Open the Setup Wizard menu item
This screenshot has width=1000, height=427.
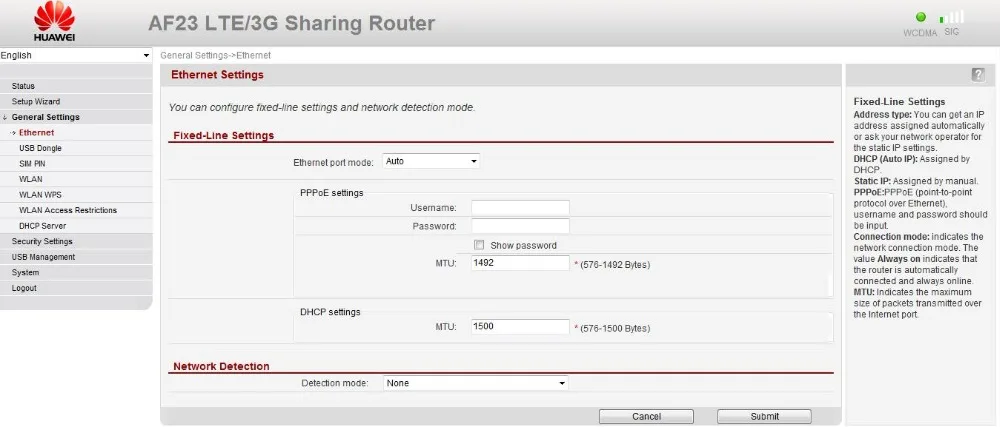point(36,101)
